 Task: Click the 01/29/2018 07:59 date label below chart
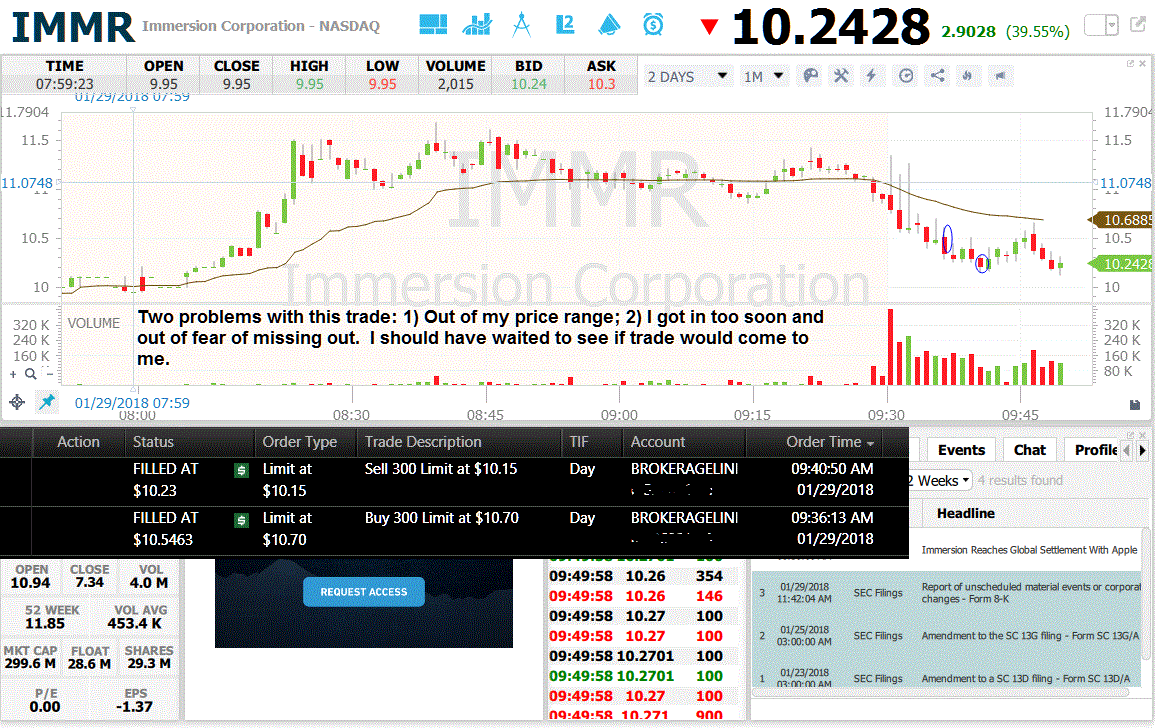[132, 403]
